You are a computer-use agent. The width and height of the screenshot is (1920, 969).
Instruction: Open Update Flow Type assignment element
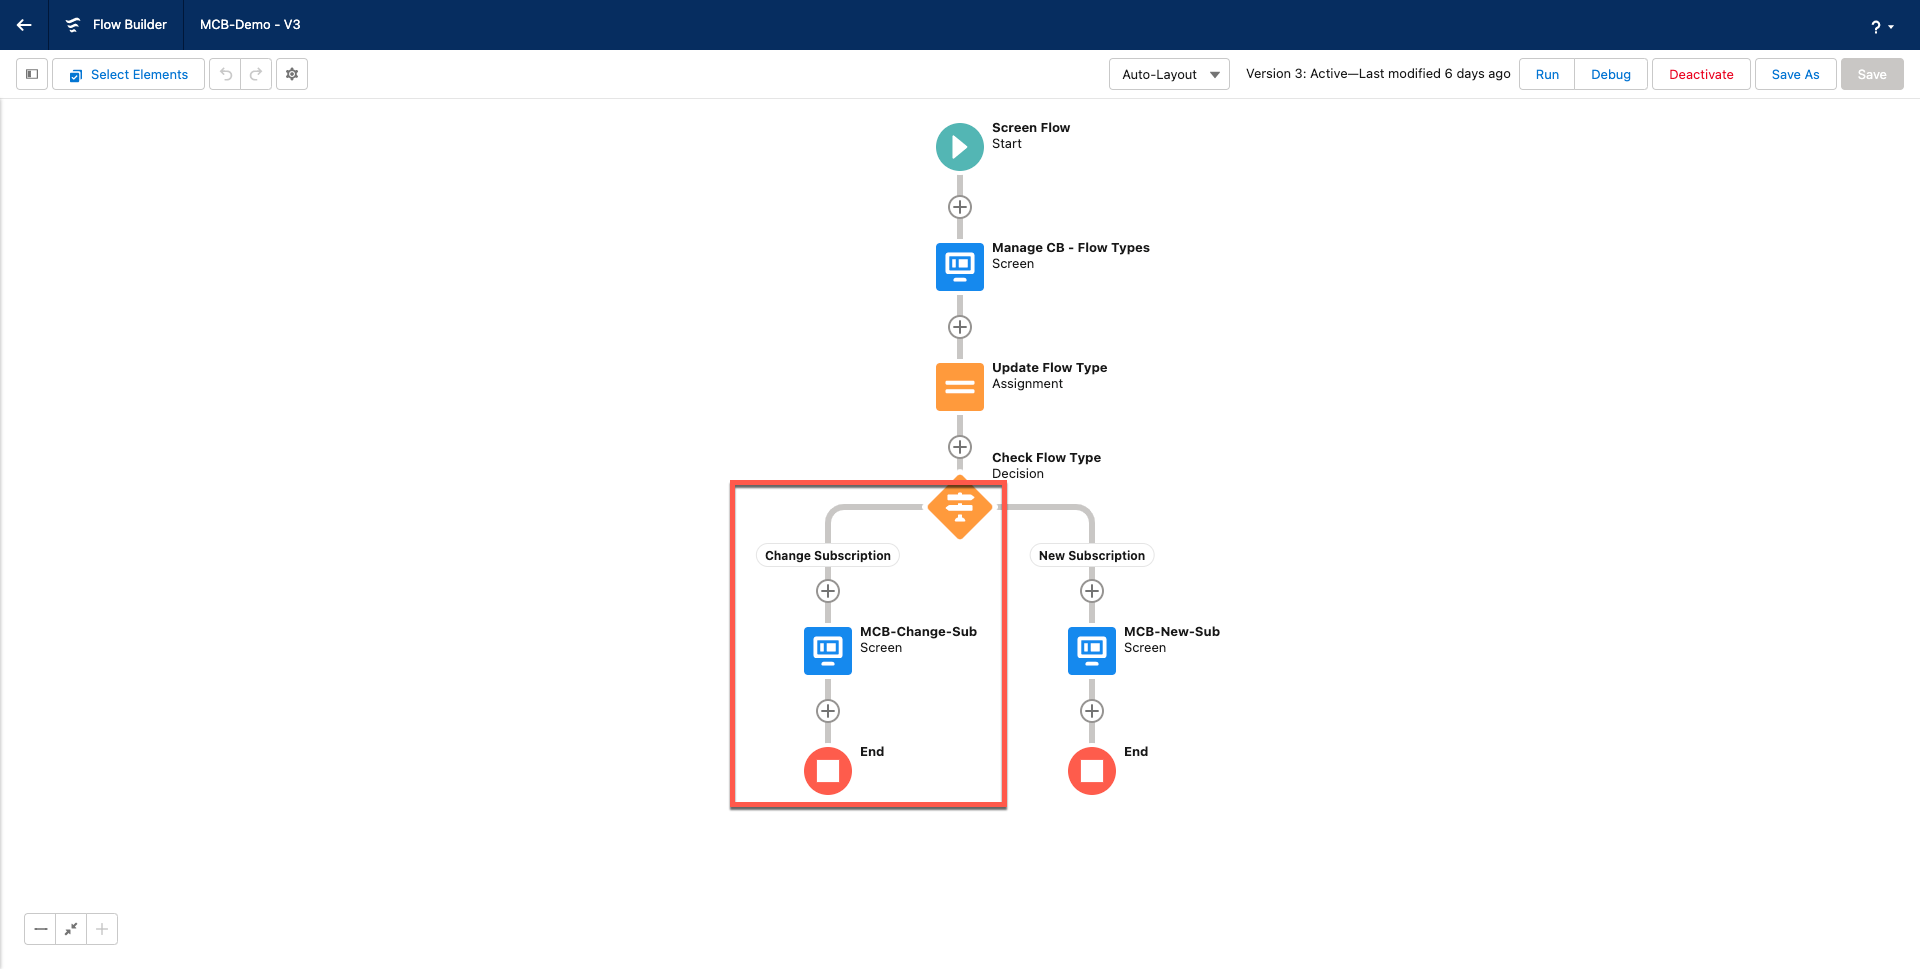pos(960,387)
